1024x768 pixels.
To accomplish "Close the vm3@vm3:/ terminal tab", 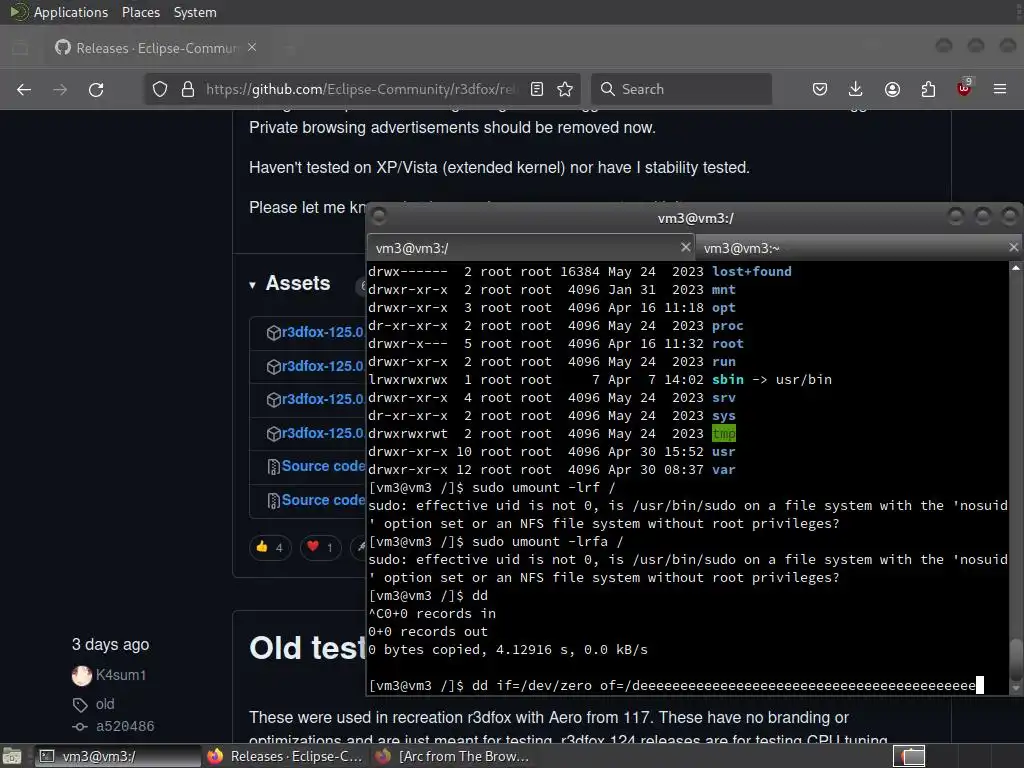I will (685, 247).
